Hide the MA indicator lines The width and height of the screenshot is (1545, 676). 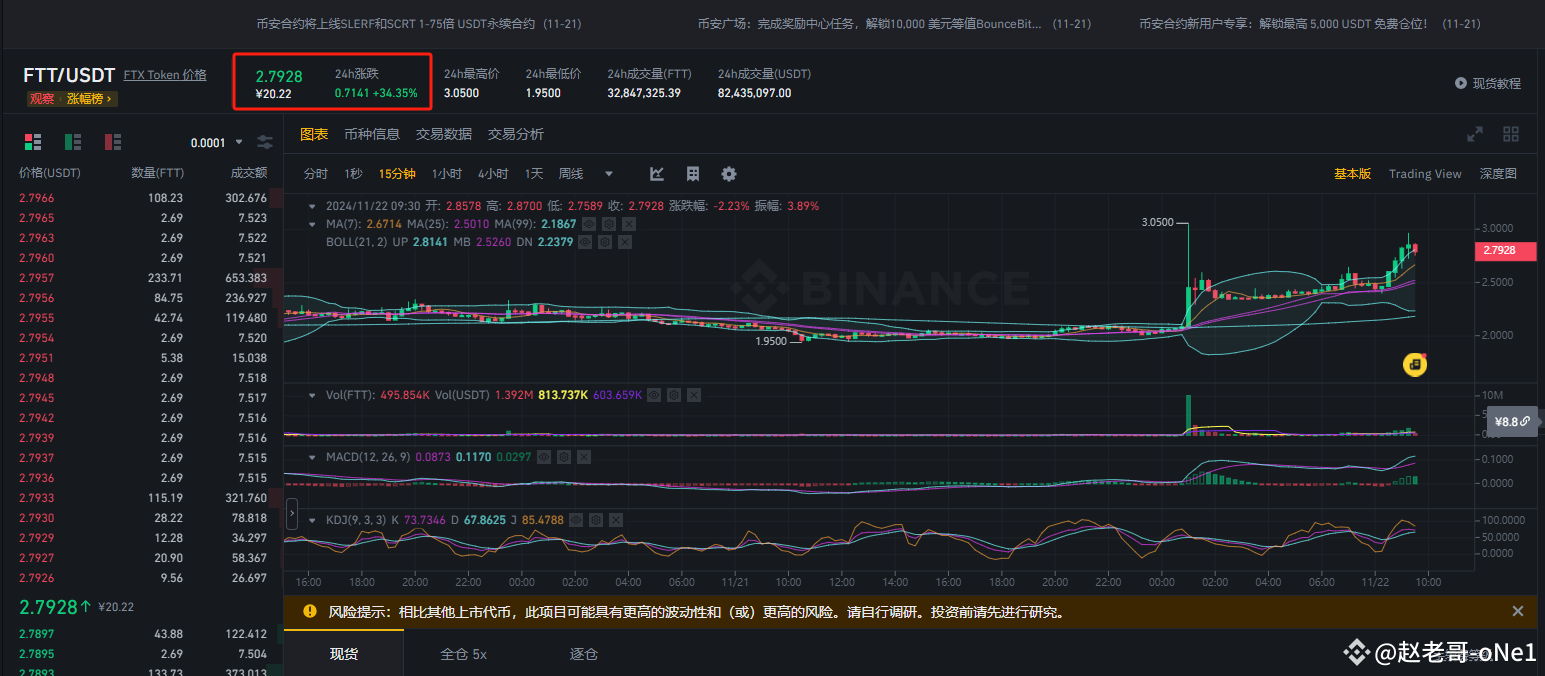[x=589, y=224]
